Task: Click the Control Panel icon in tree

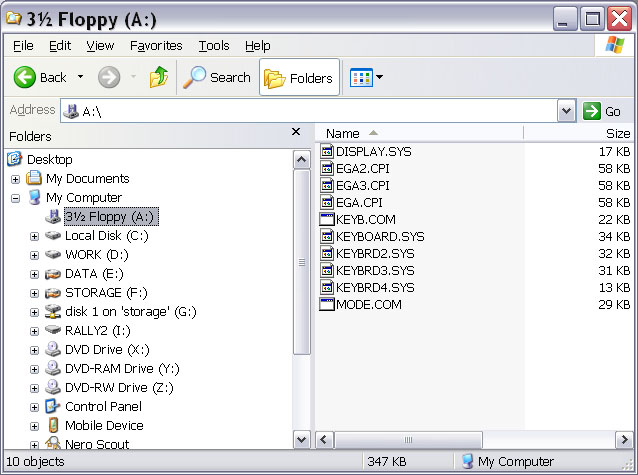Action: coord(53,406)
